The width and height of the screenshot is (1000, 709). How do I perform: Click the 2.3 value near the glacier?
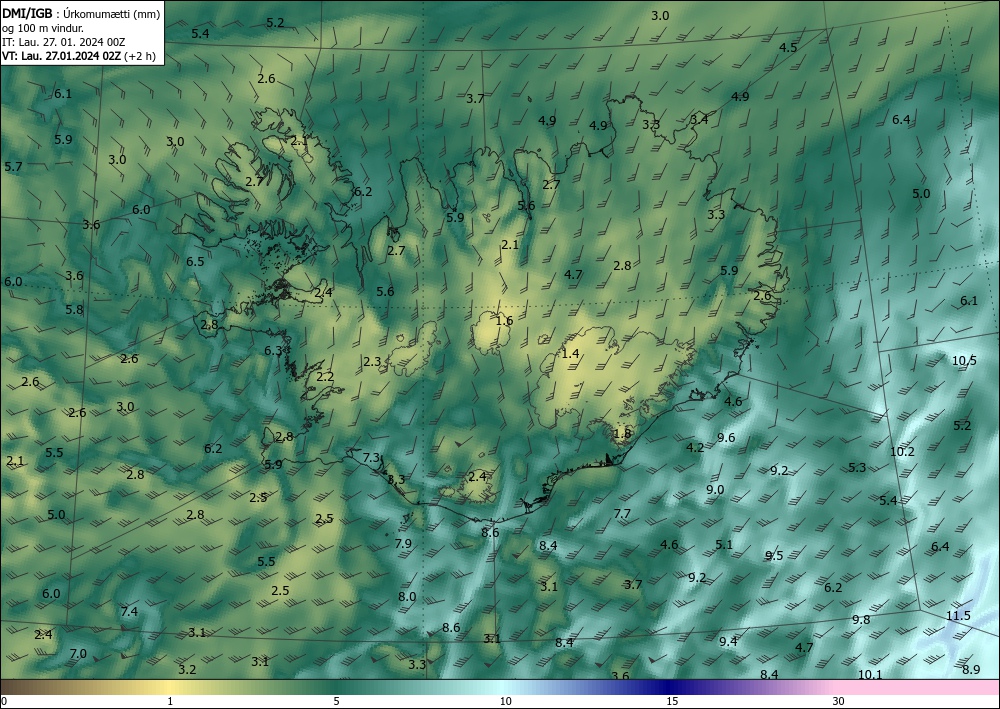pyautogui.click(x=372, y=362)
